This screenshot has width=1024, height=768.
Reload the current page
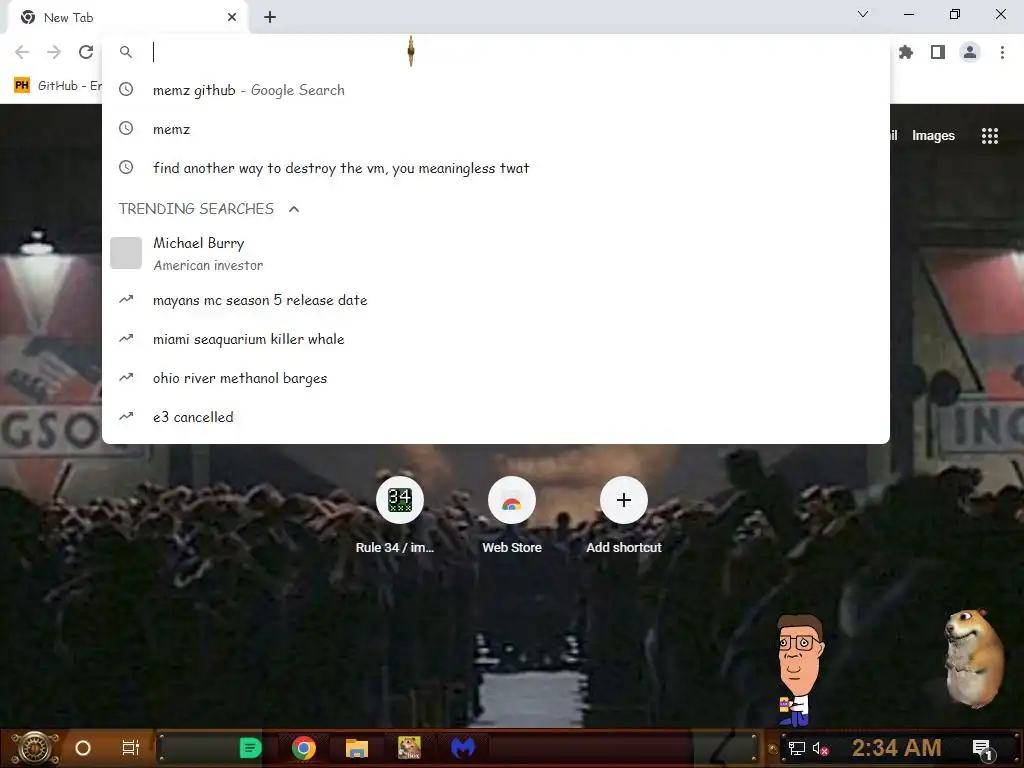click(86, 52)
